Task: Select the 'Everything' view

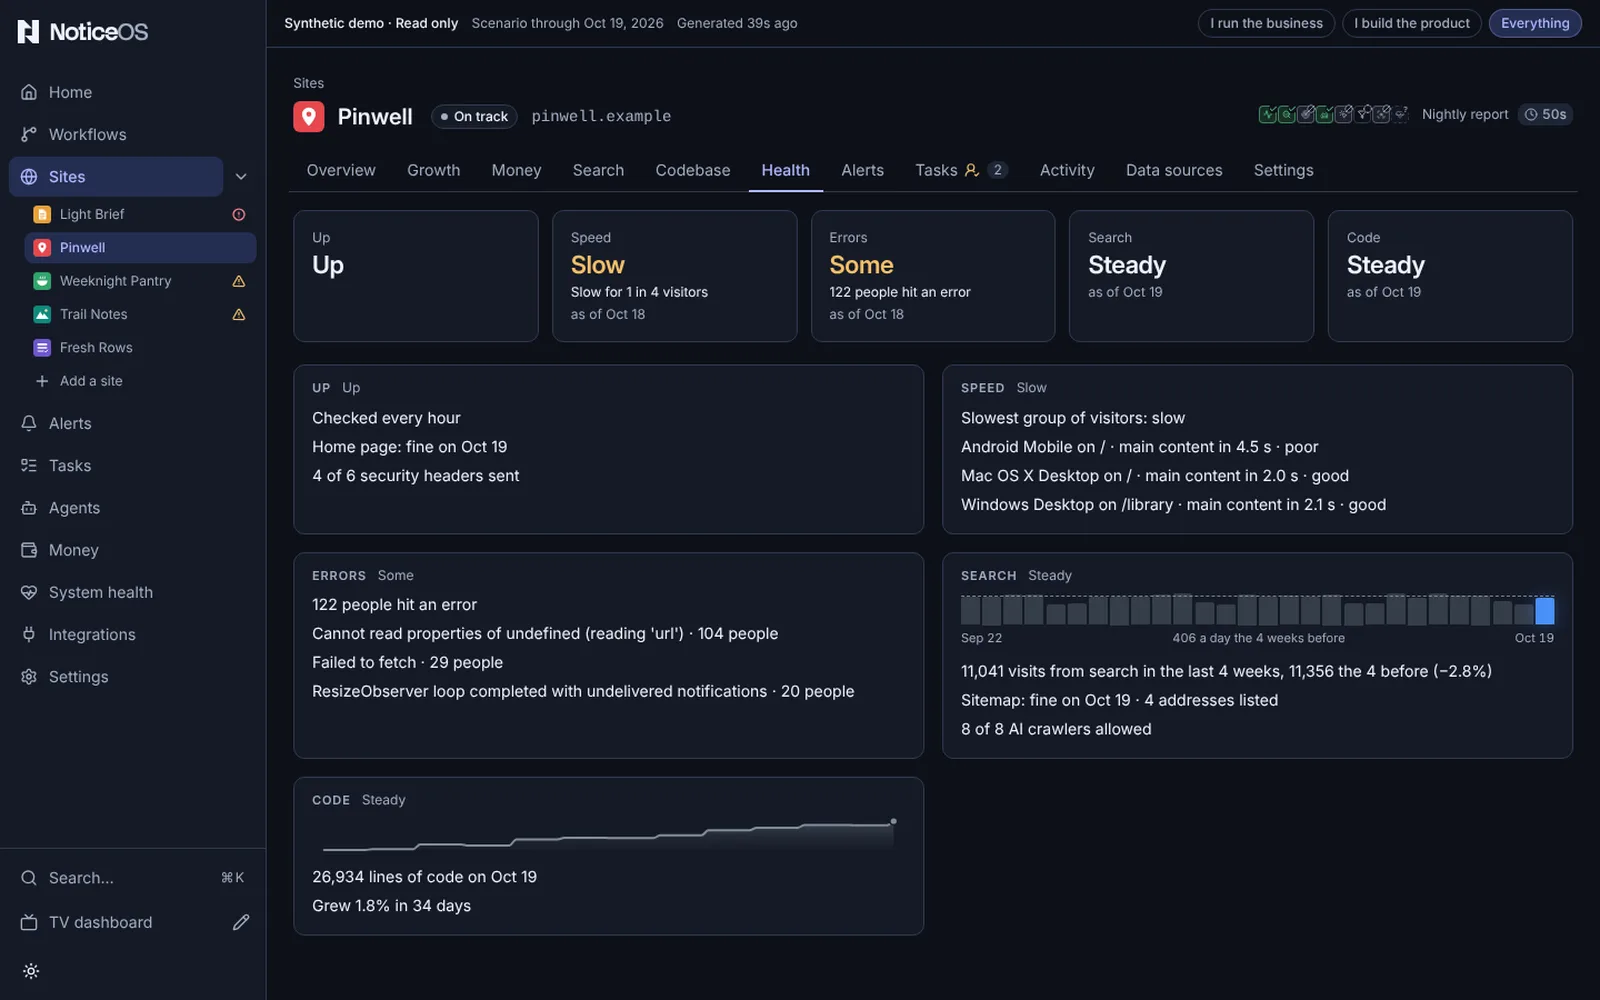Action: point(1535,23)
